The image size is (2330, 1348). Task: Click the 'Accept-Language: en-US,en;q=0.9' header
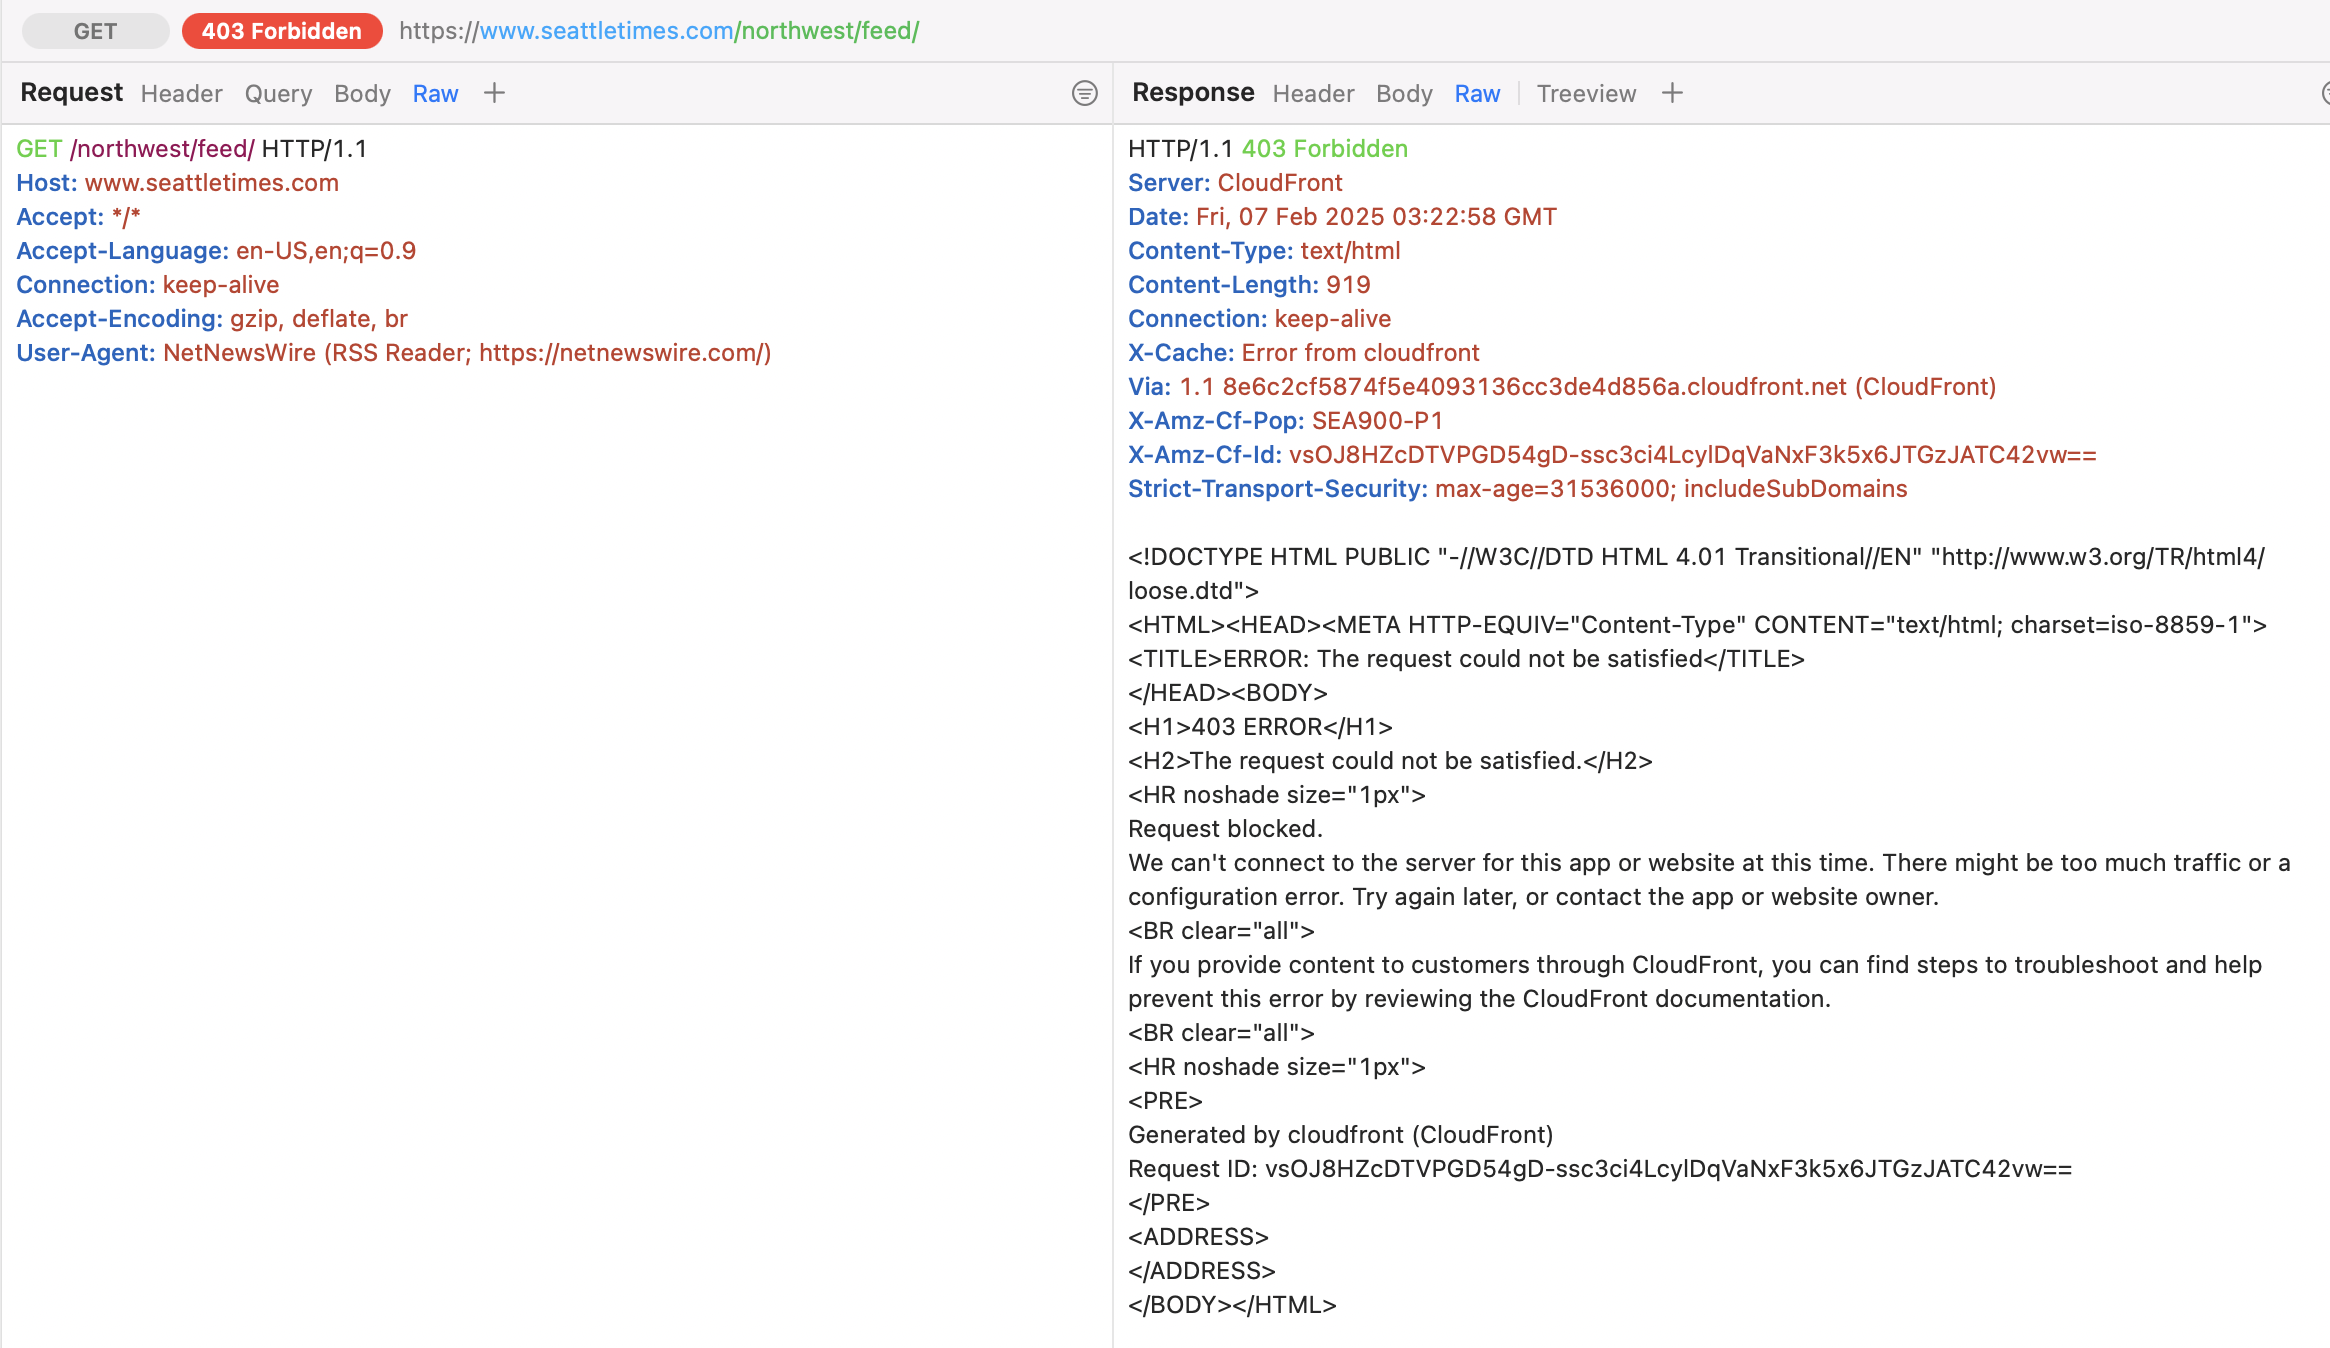pyautogui.click(x=216, y=251)
